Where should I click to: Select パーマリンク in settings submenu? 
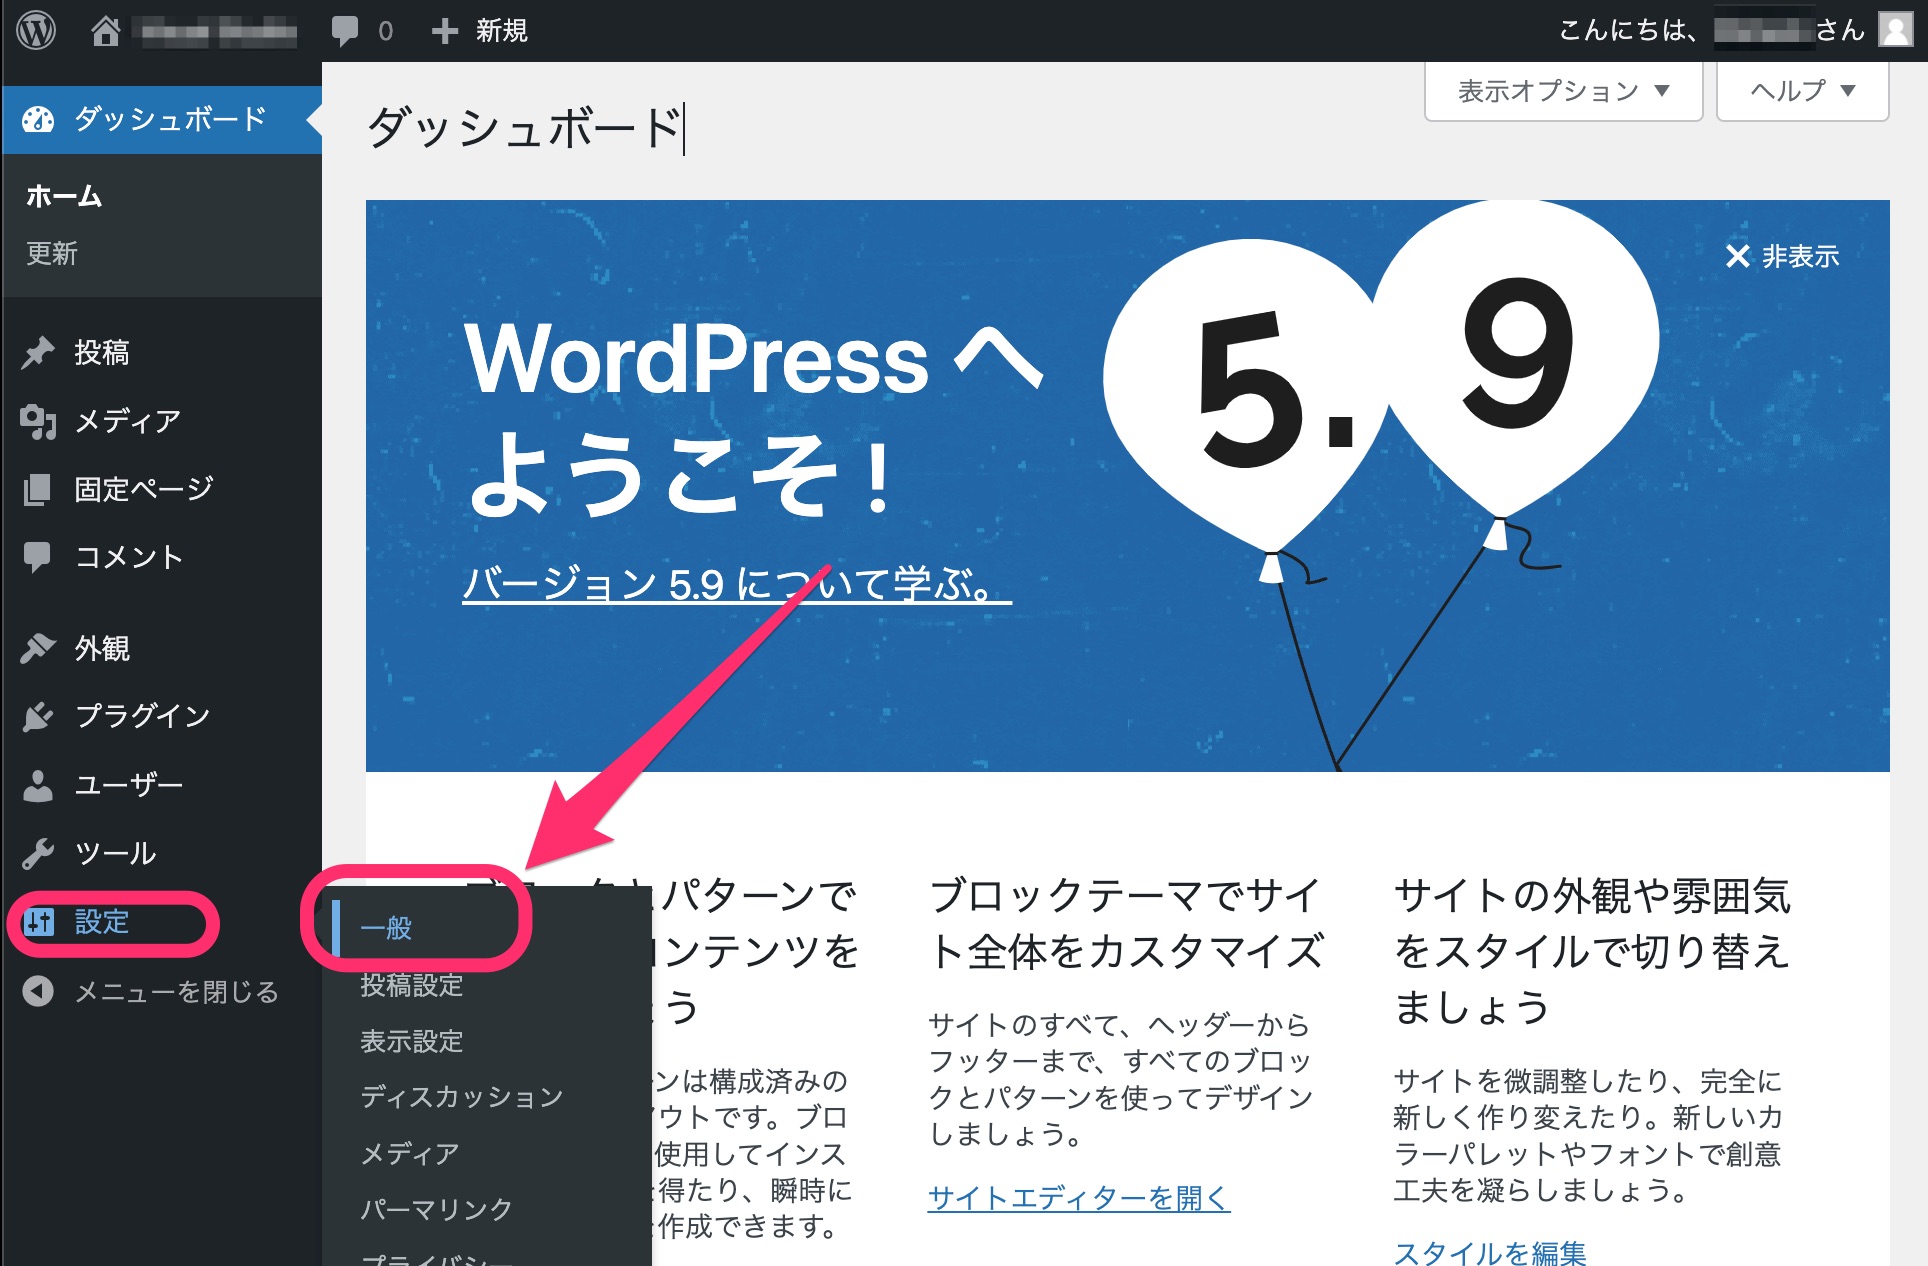tap(436, 1209)
